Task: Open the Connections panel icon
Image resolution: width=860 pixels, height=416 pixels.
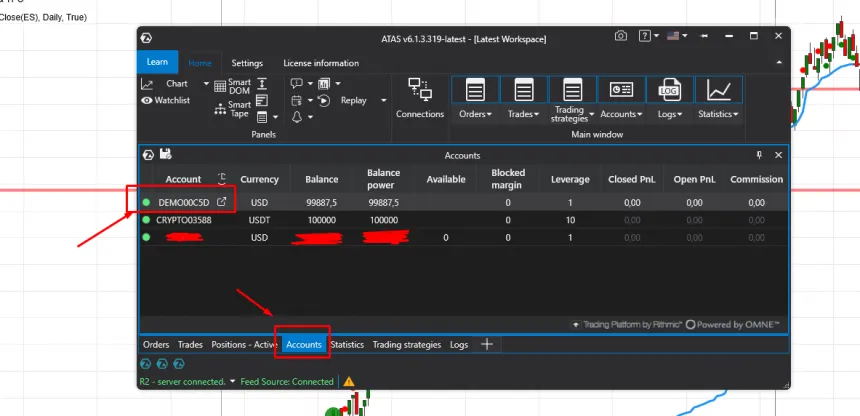Action: [420, 92]
